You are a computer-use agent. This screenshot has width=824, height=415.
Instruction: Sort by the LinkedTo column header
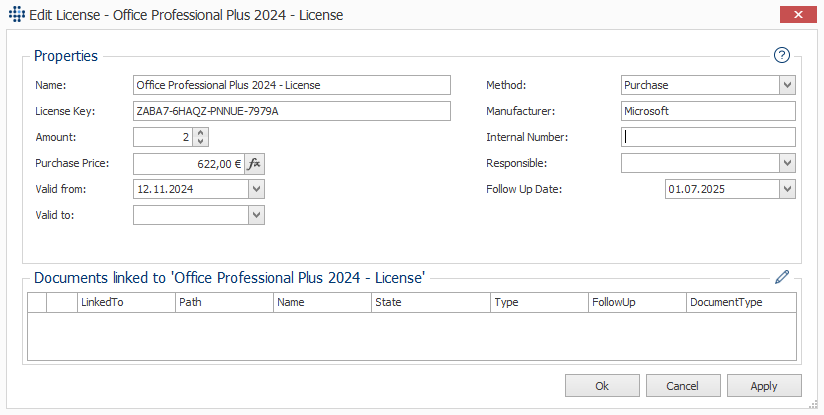pyautogui.click(x=126, y=302)
